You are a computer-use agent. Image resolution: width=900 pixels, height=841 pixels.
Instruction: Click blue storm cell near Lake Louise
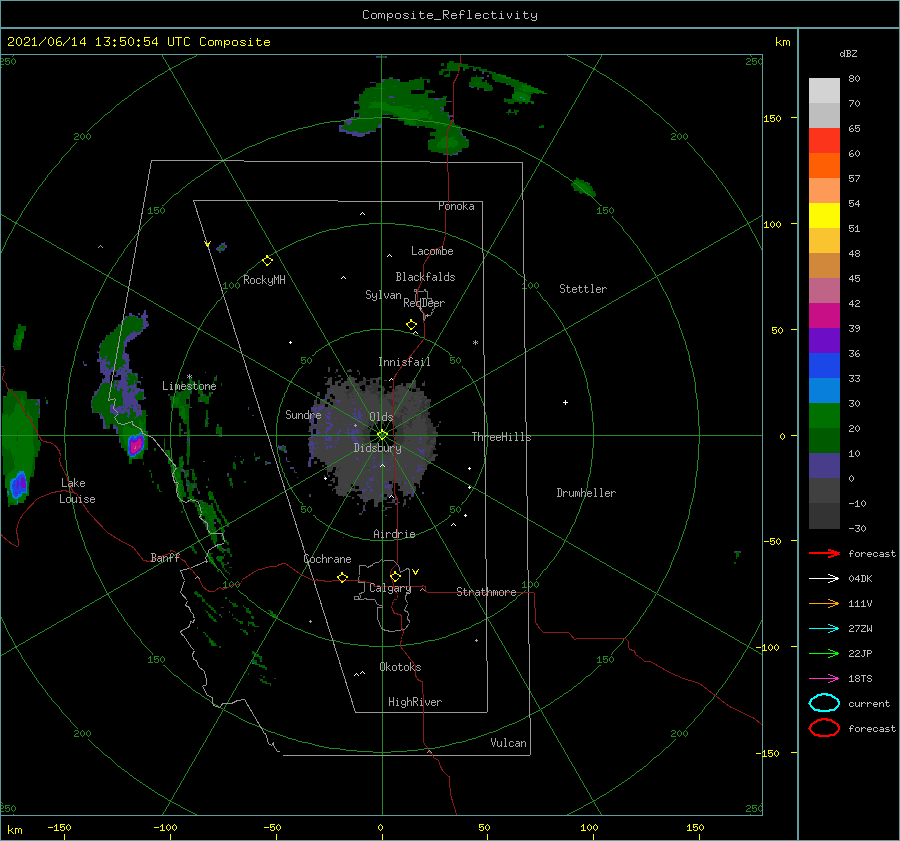click(18, 485)
